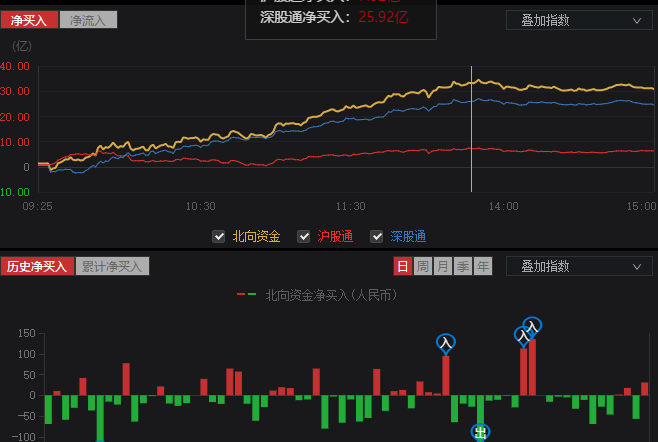
Task: Select the 历史净买入 tab
Action: [37, 266]
